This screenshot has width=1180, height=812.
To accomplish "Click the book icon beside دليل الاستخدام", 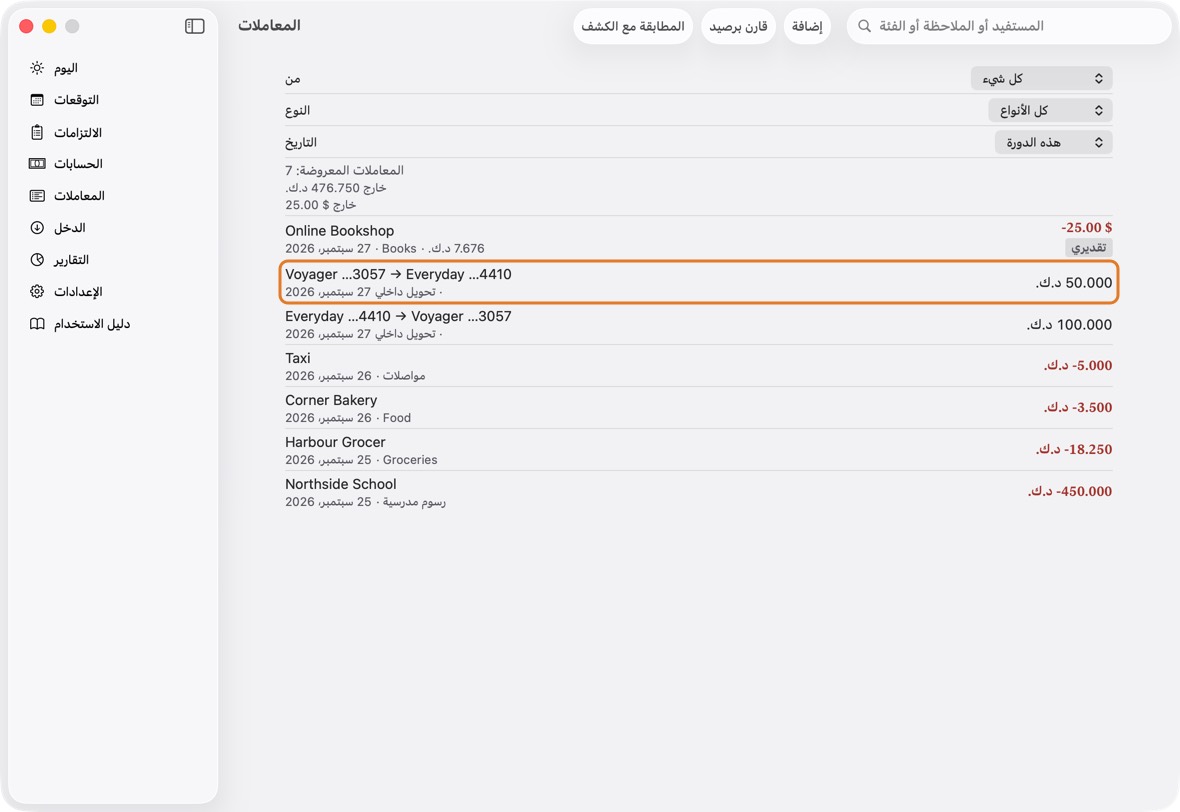I will tap(37, 324).
